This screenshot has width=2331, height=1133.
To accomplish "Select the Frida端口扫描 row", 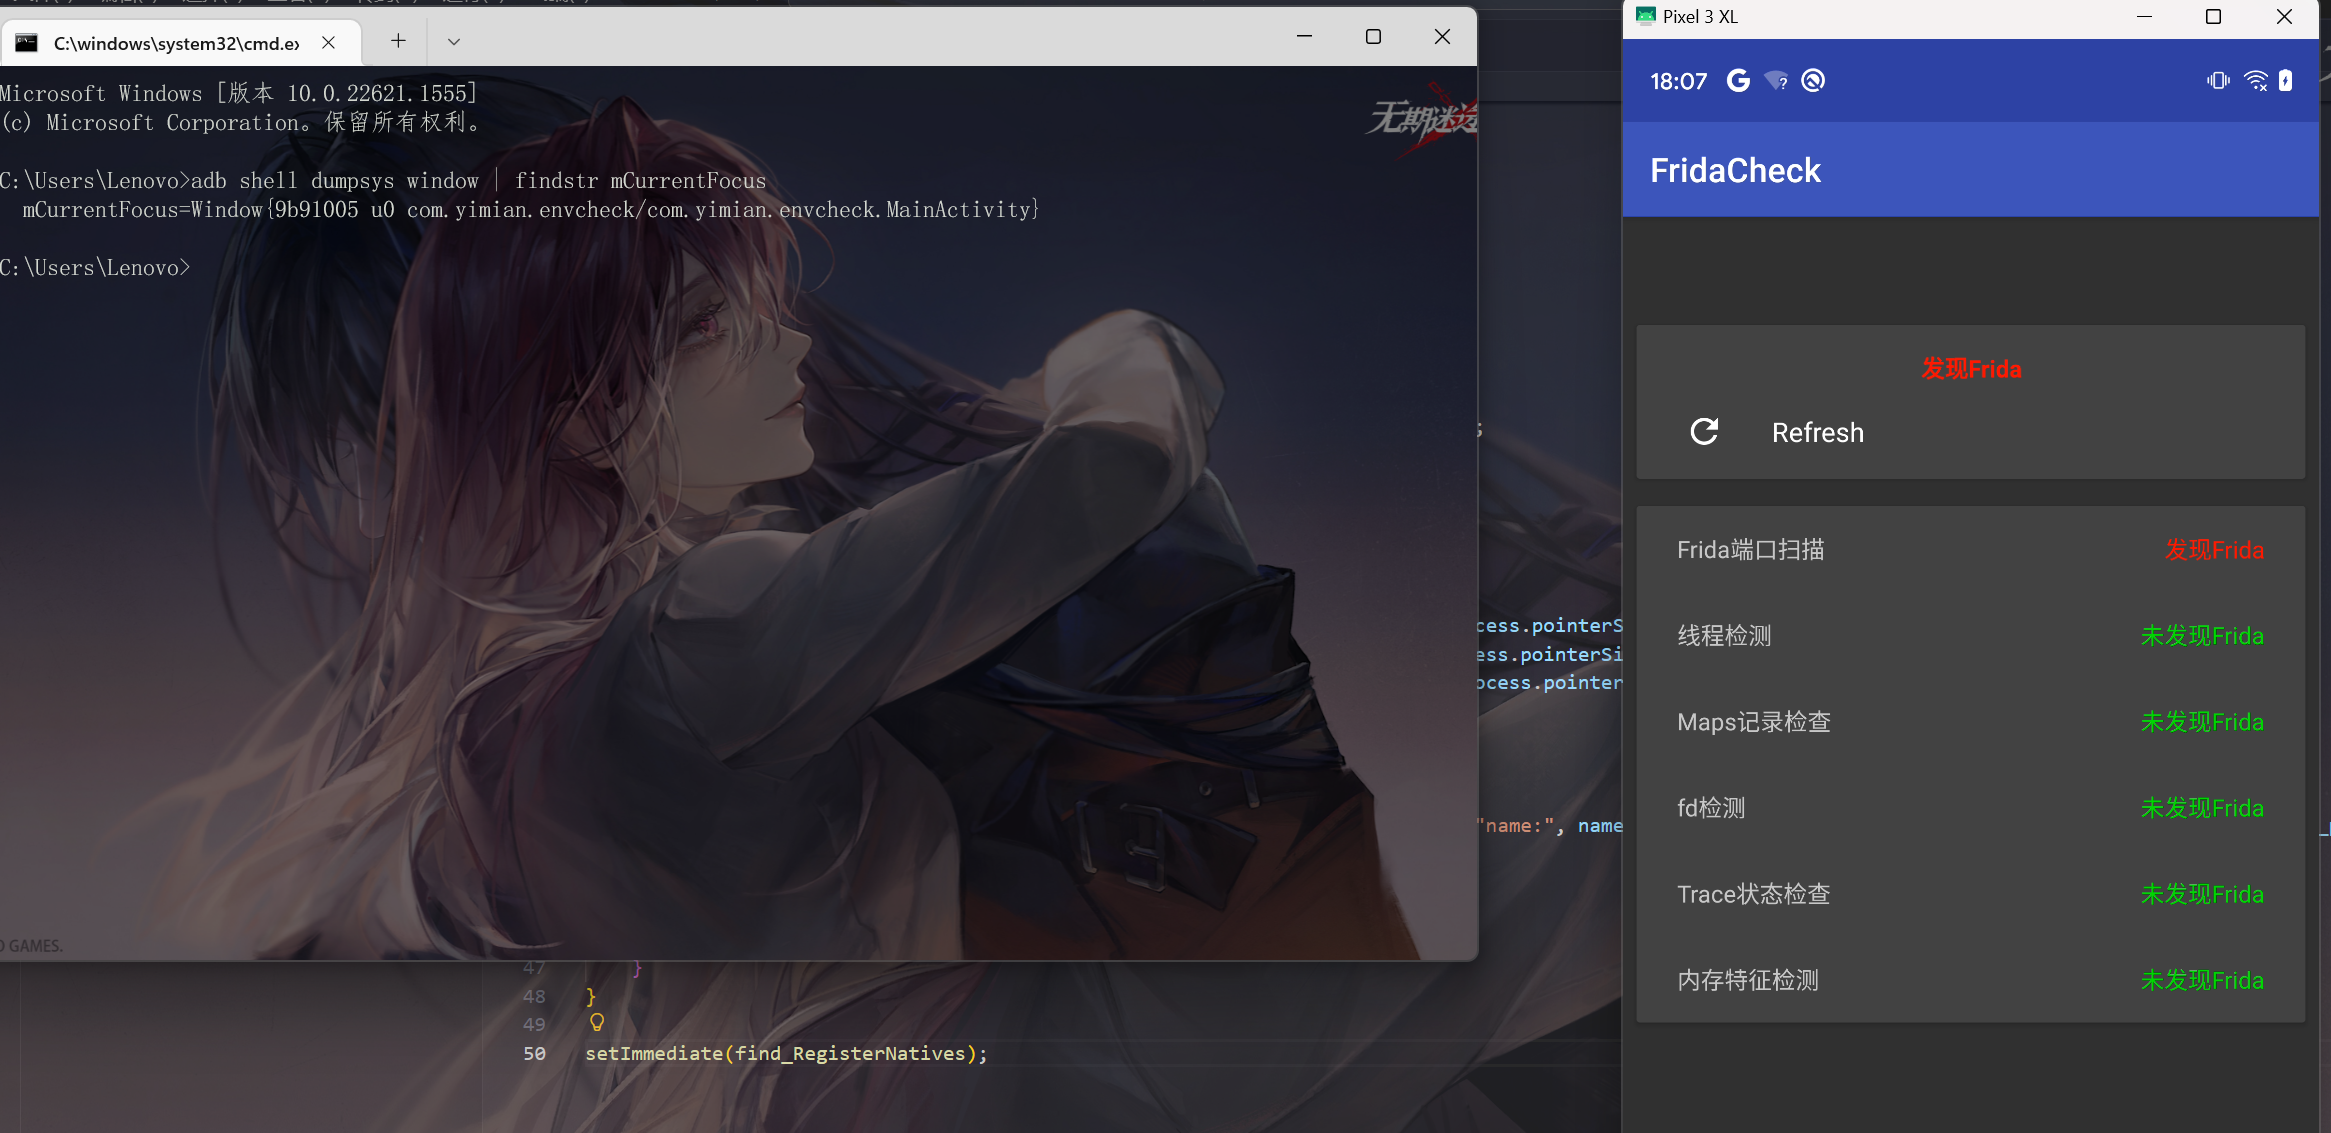I will tap(1970, 550).
